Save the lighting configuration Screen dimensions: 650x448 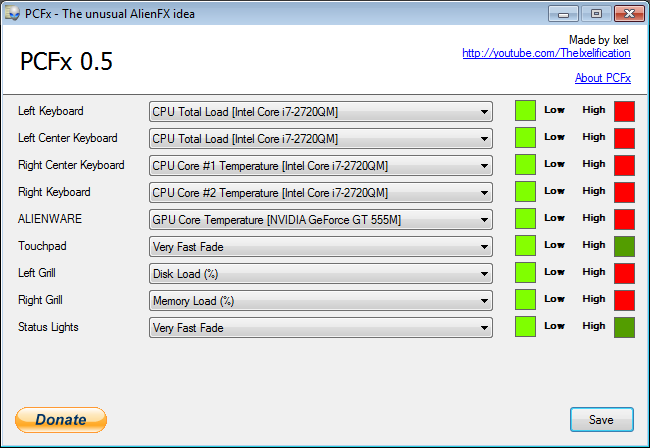(x=601, y=420)
